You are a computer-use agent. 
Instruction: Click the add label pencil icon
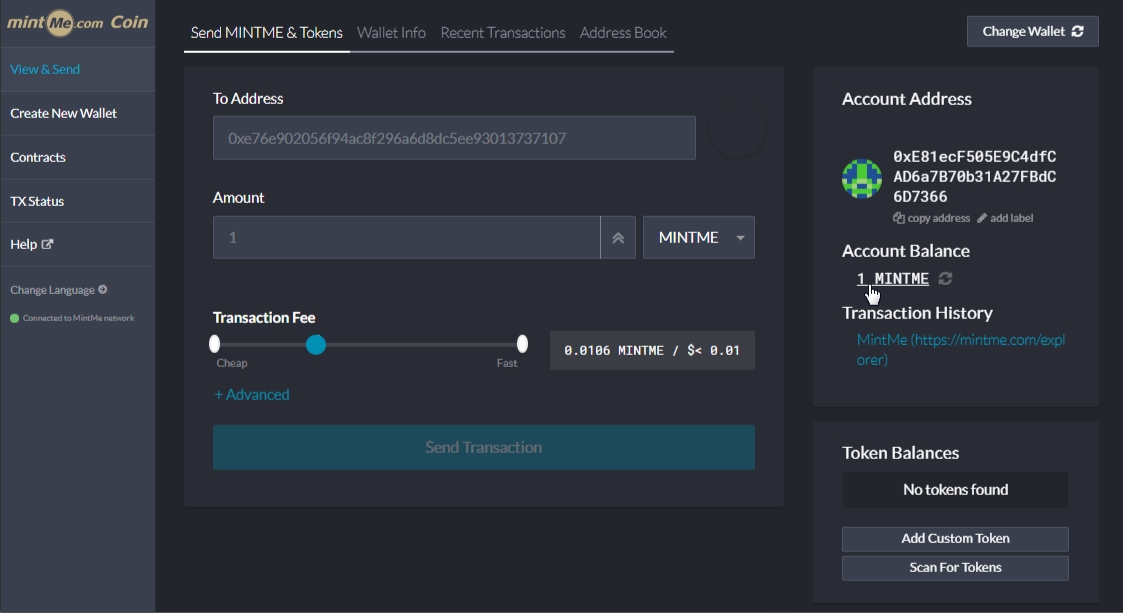coord(982,218)
